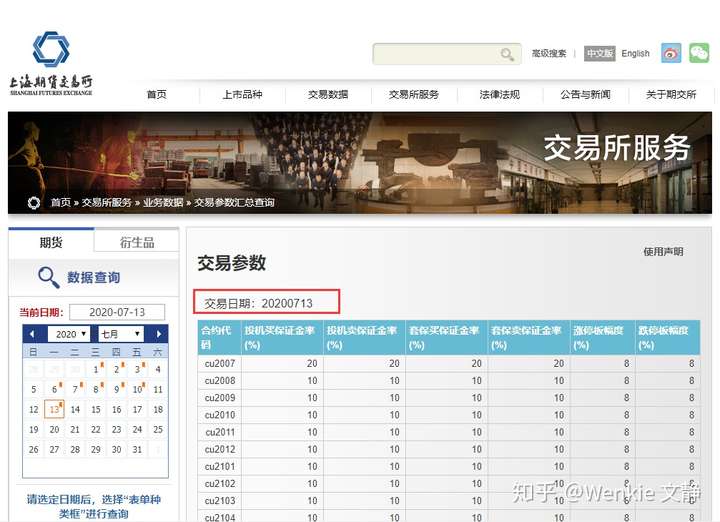Click the 当前日期 field showing 2020-07-13
Image resolution: width=720 pixels, height=522 pixels.
pyautogui.click(x=117, y=312)
